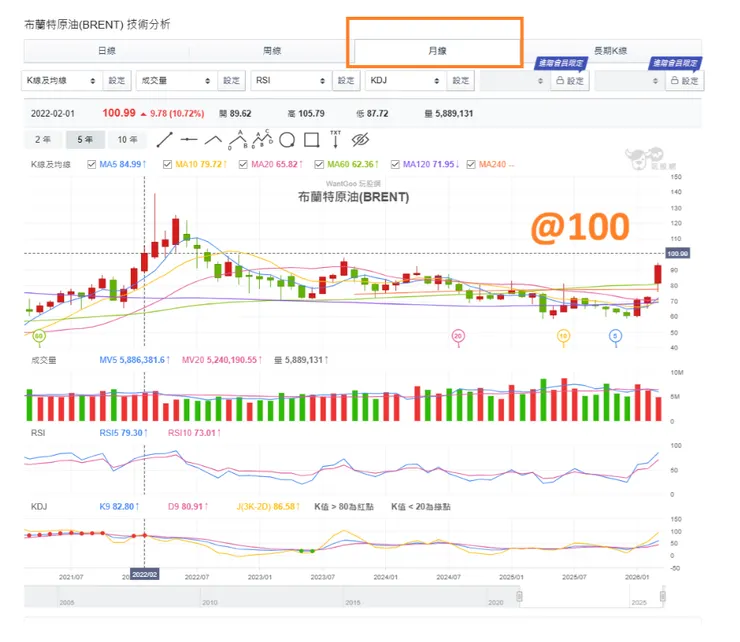Toggle hide drawings eye icon
This screenshot has width=740, height=642.
(360, 140)
